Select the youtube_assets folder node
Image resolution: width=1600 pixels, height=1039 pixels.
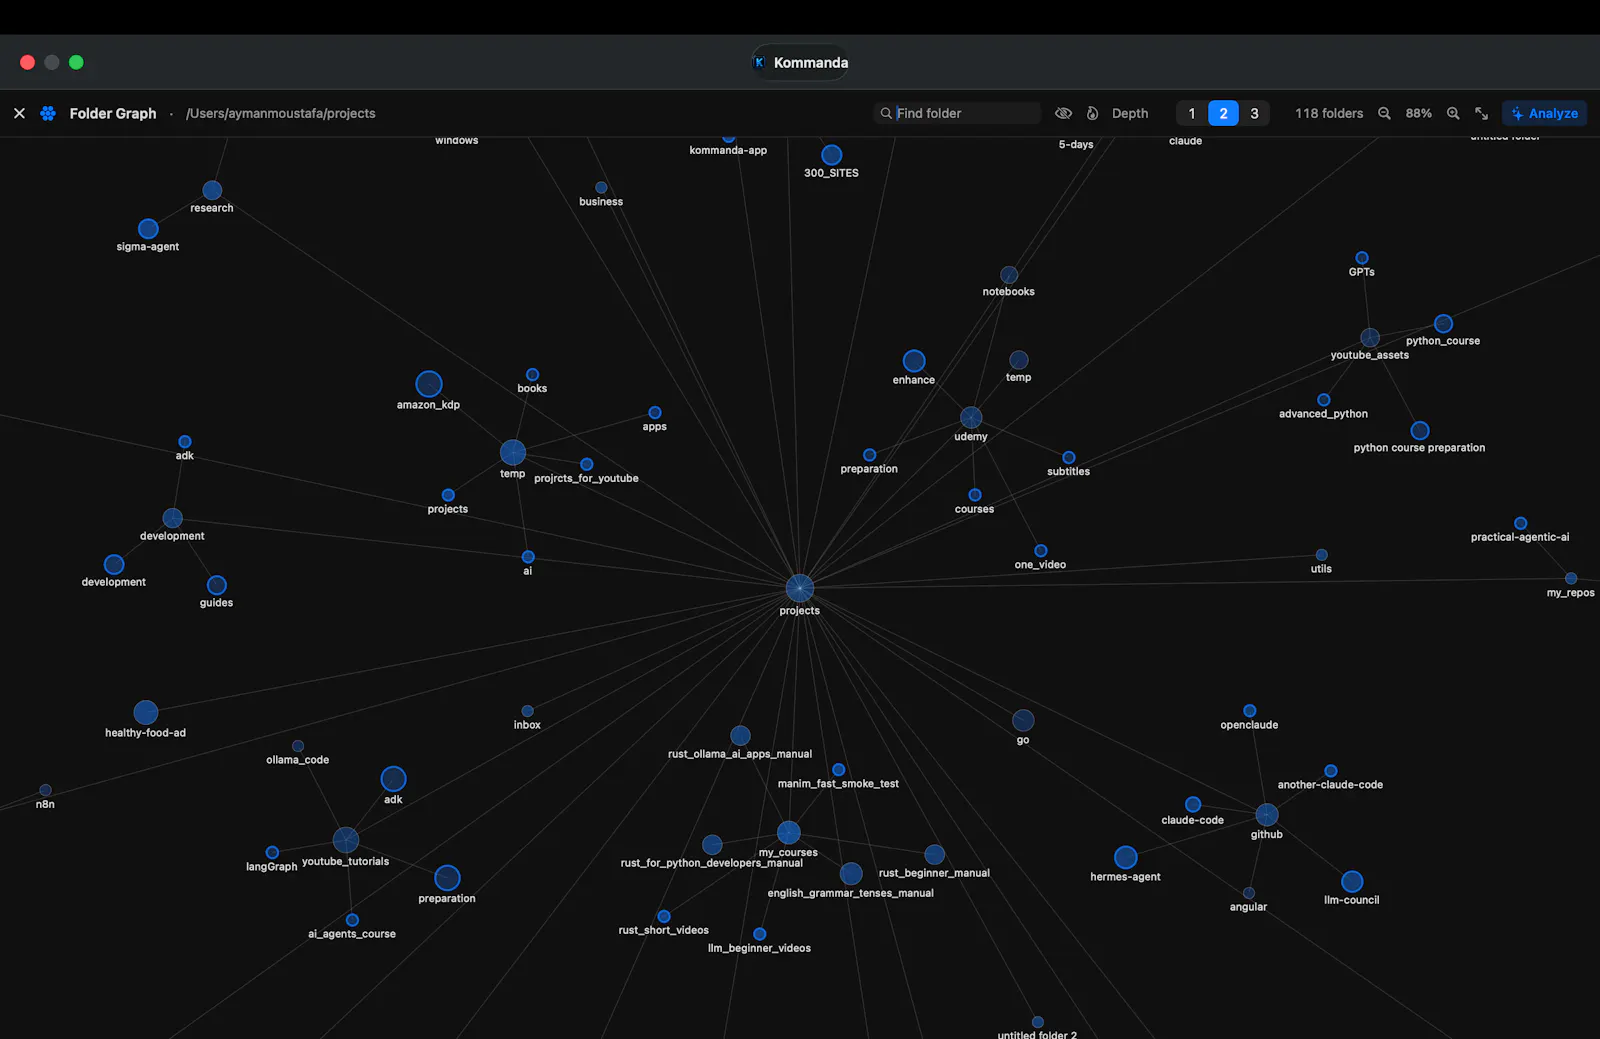[x=1370, y=338]
